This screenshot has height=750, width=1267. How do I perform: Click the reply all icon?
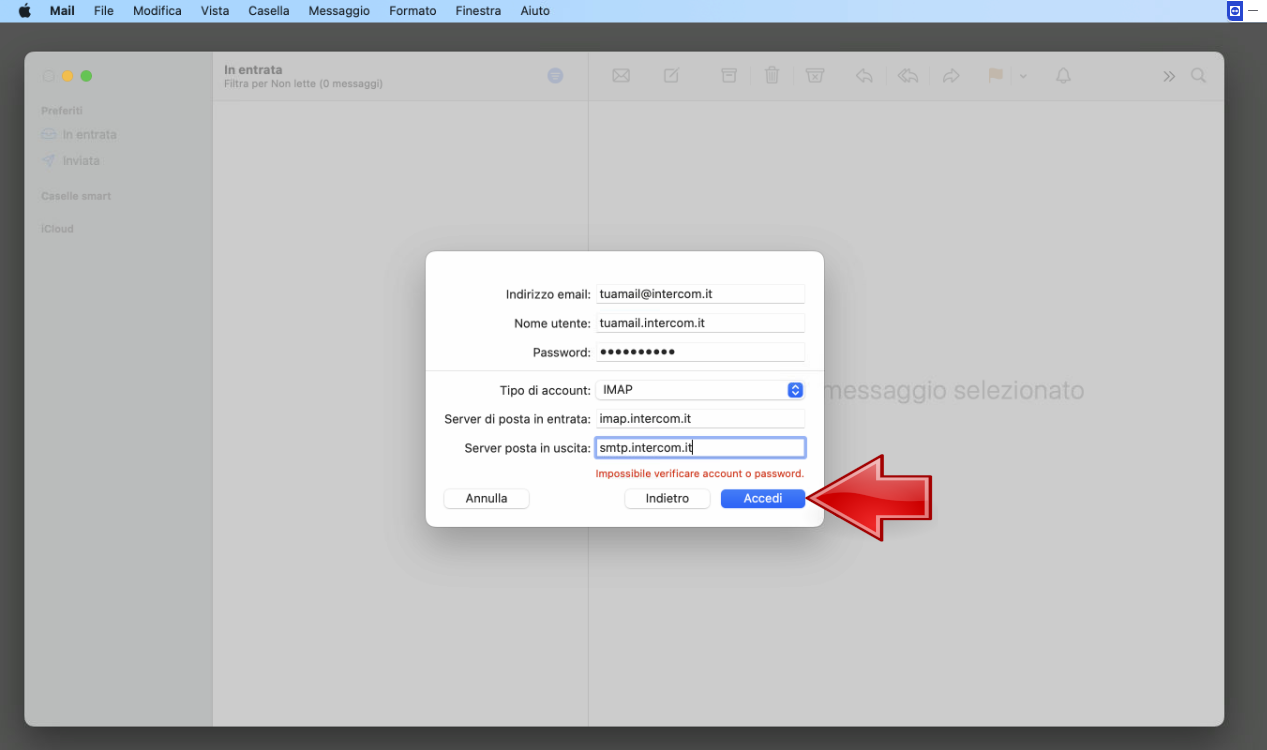click(x=908, y=76)
